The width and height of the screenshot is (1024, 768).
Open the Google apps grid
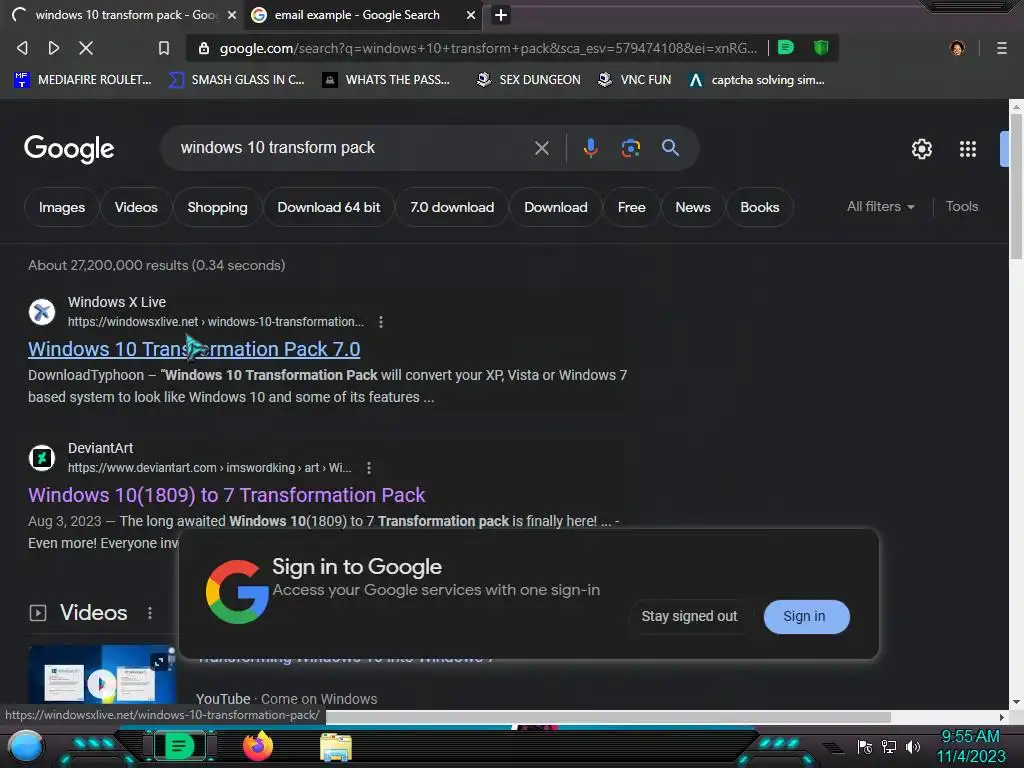pos(967,149)
